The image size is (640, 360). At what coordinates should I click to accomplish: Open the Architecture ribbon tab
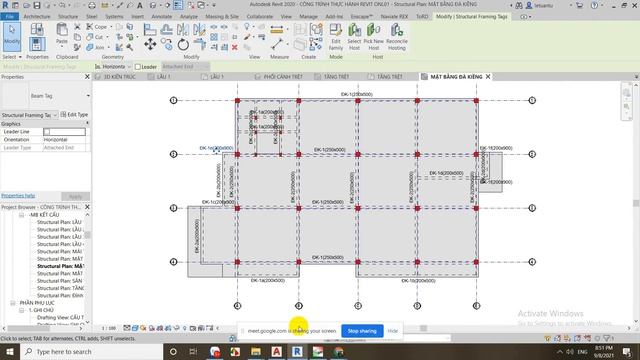click(x=37, y=16)
